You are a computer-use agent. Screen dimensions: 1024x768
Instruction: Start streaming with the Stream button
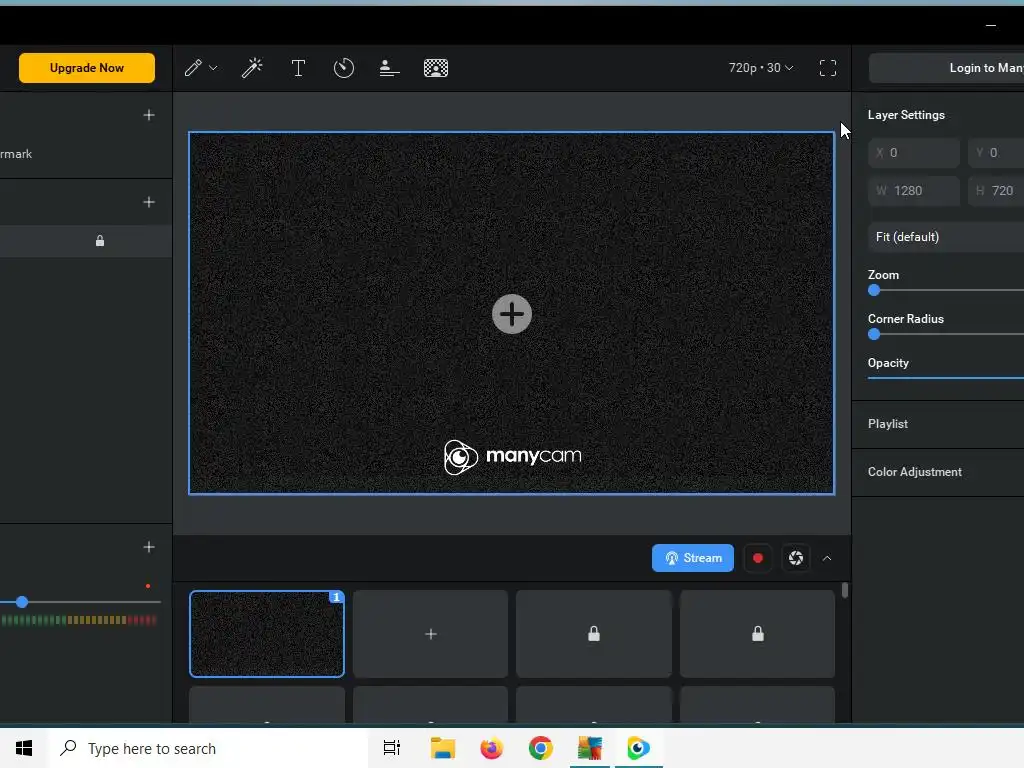click(x=692, y=558)
